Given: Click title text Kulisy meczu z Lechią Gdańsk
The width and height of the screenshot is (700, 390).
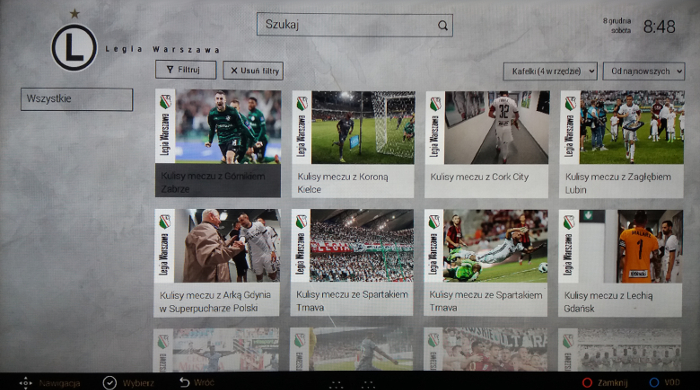Looking at the screenshot, I should (x=608, y=302).
